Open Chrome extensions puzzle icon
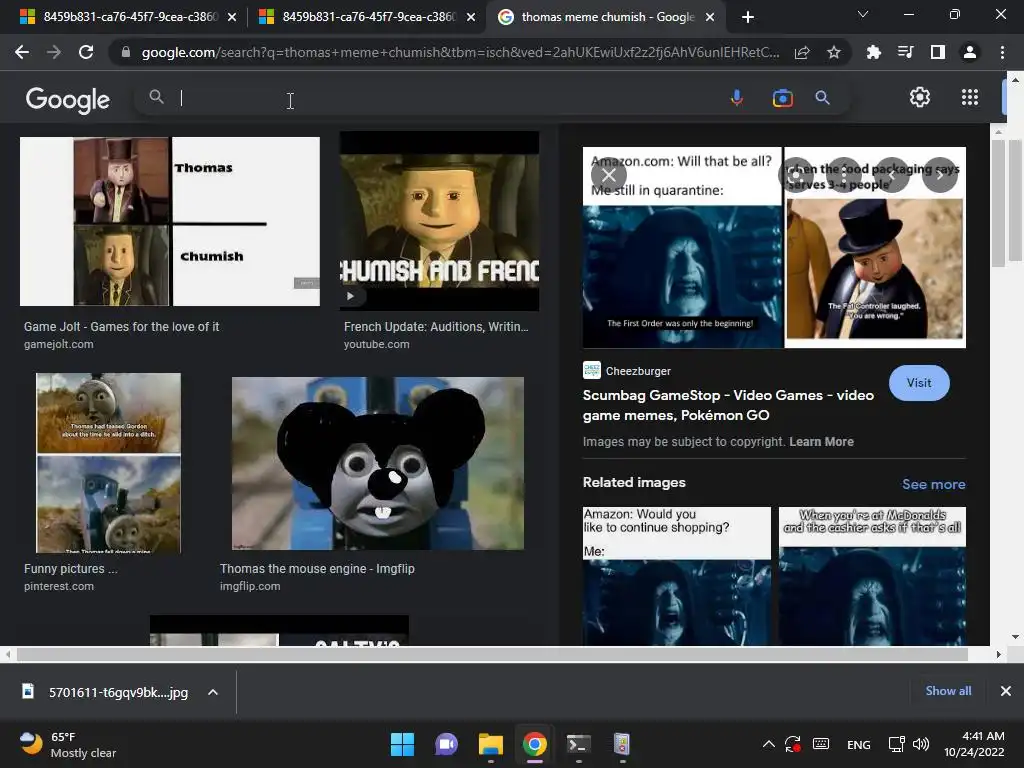 tap(873, 52)
